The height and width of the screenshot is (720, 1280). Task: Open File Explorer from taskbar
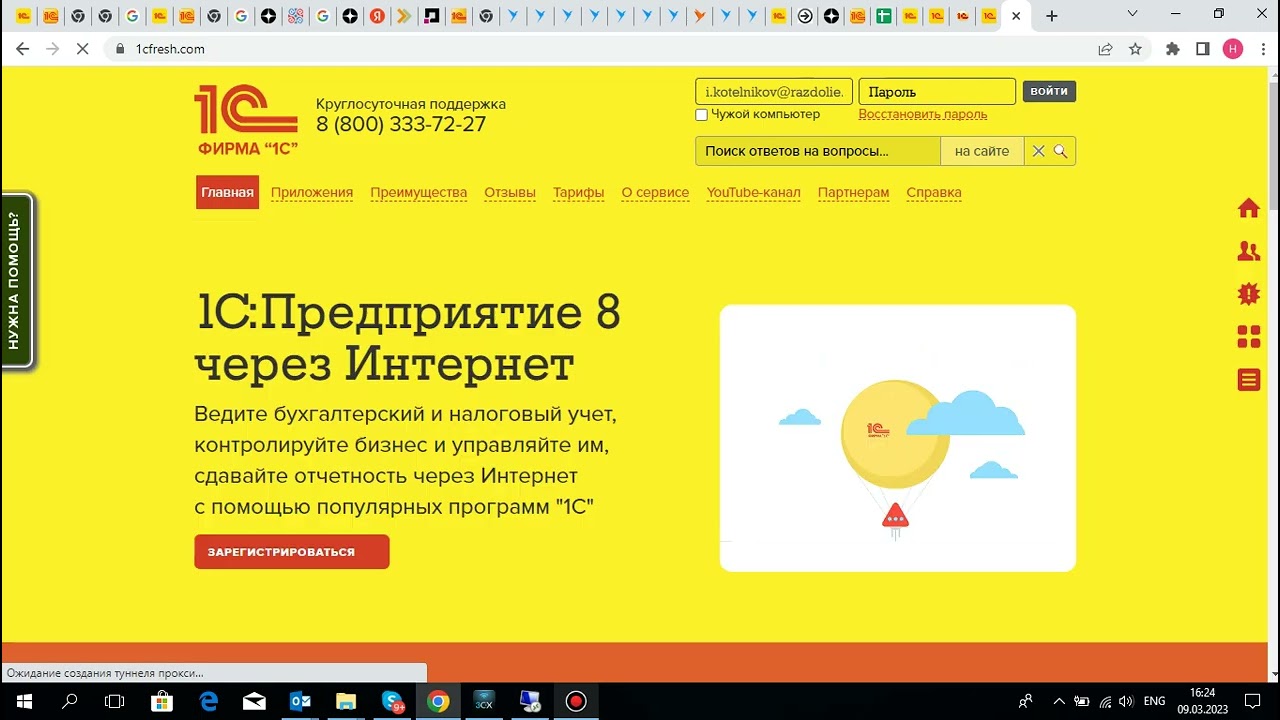coord(346,701)
